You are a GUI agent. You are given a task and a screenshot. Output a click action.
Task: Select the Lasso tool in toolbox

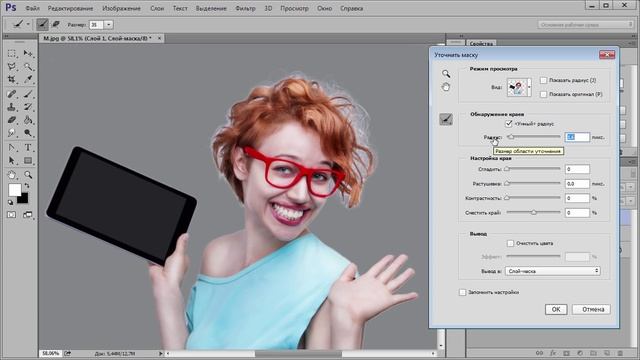[x=11, y=67]
